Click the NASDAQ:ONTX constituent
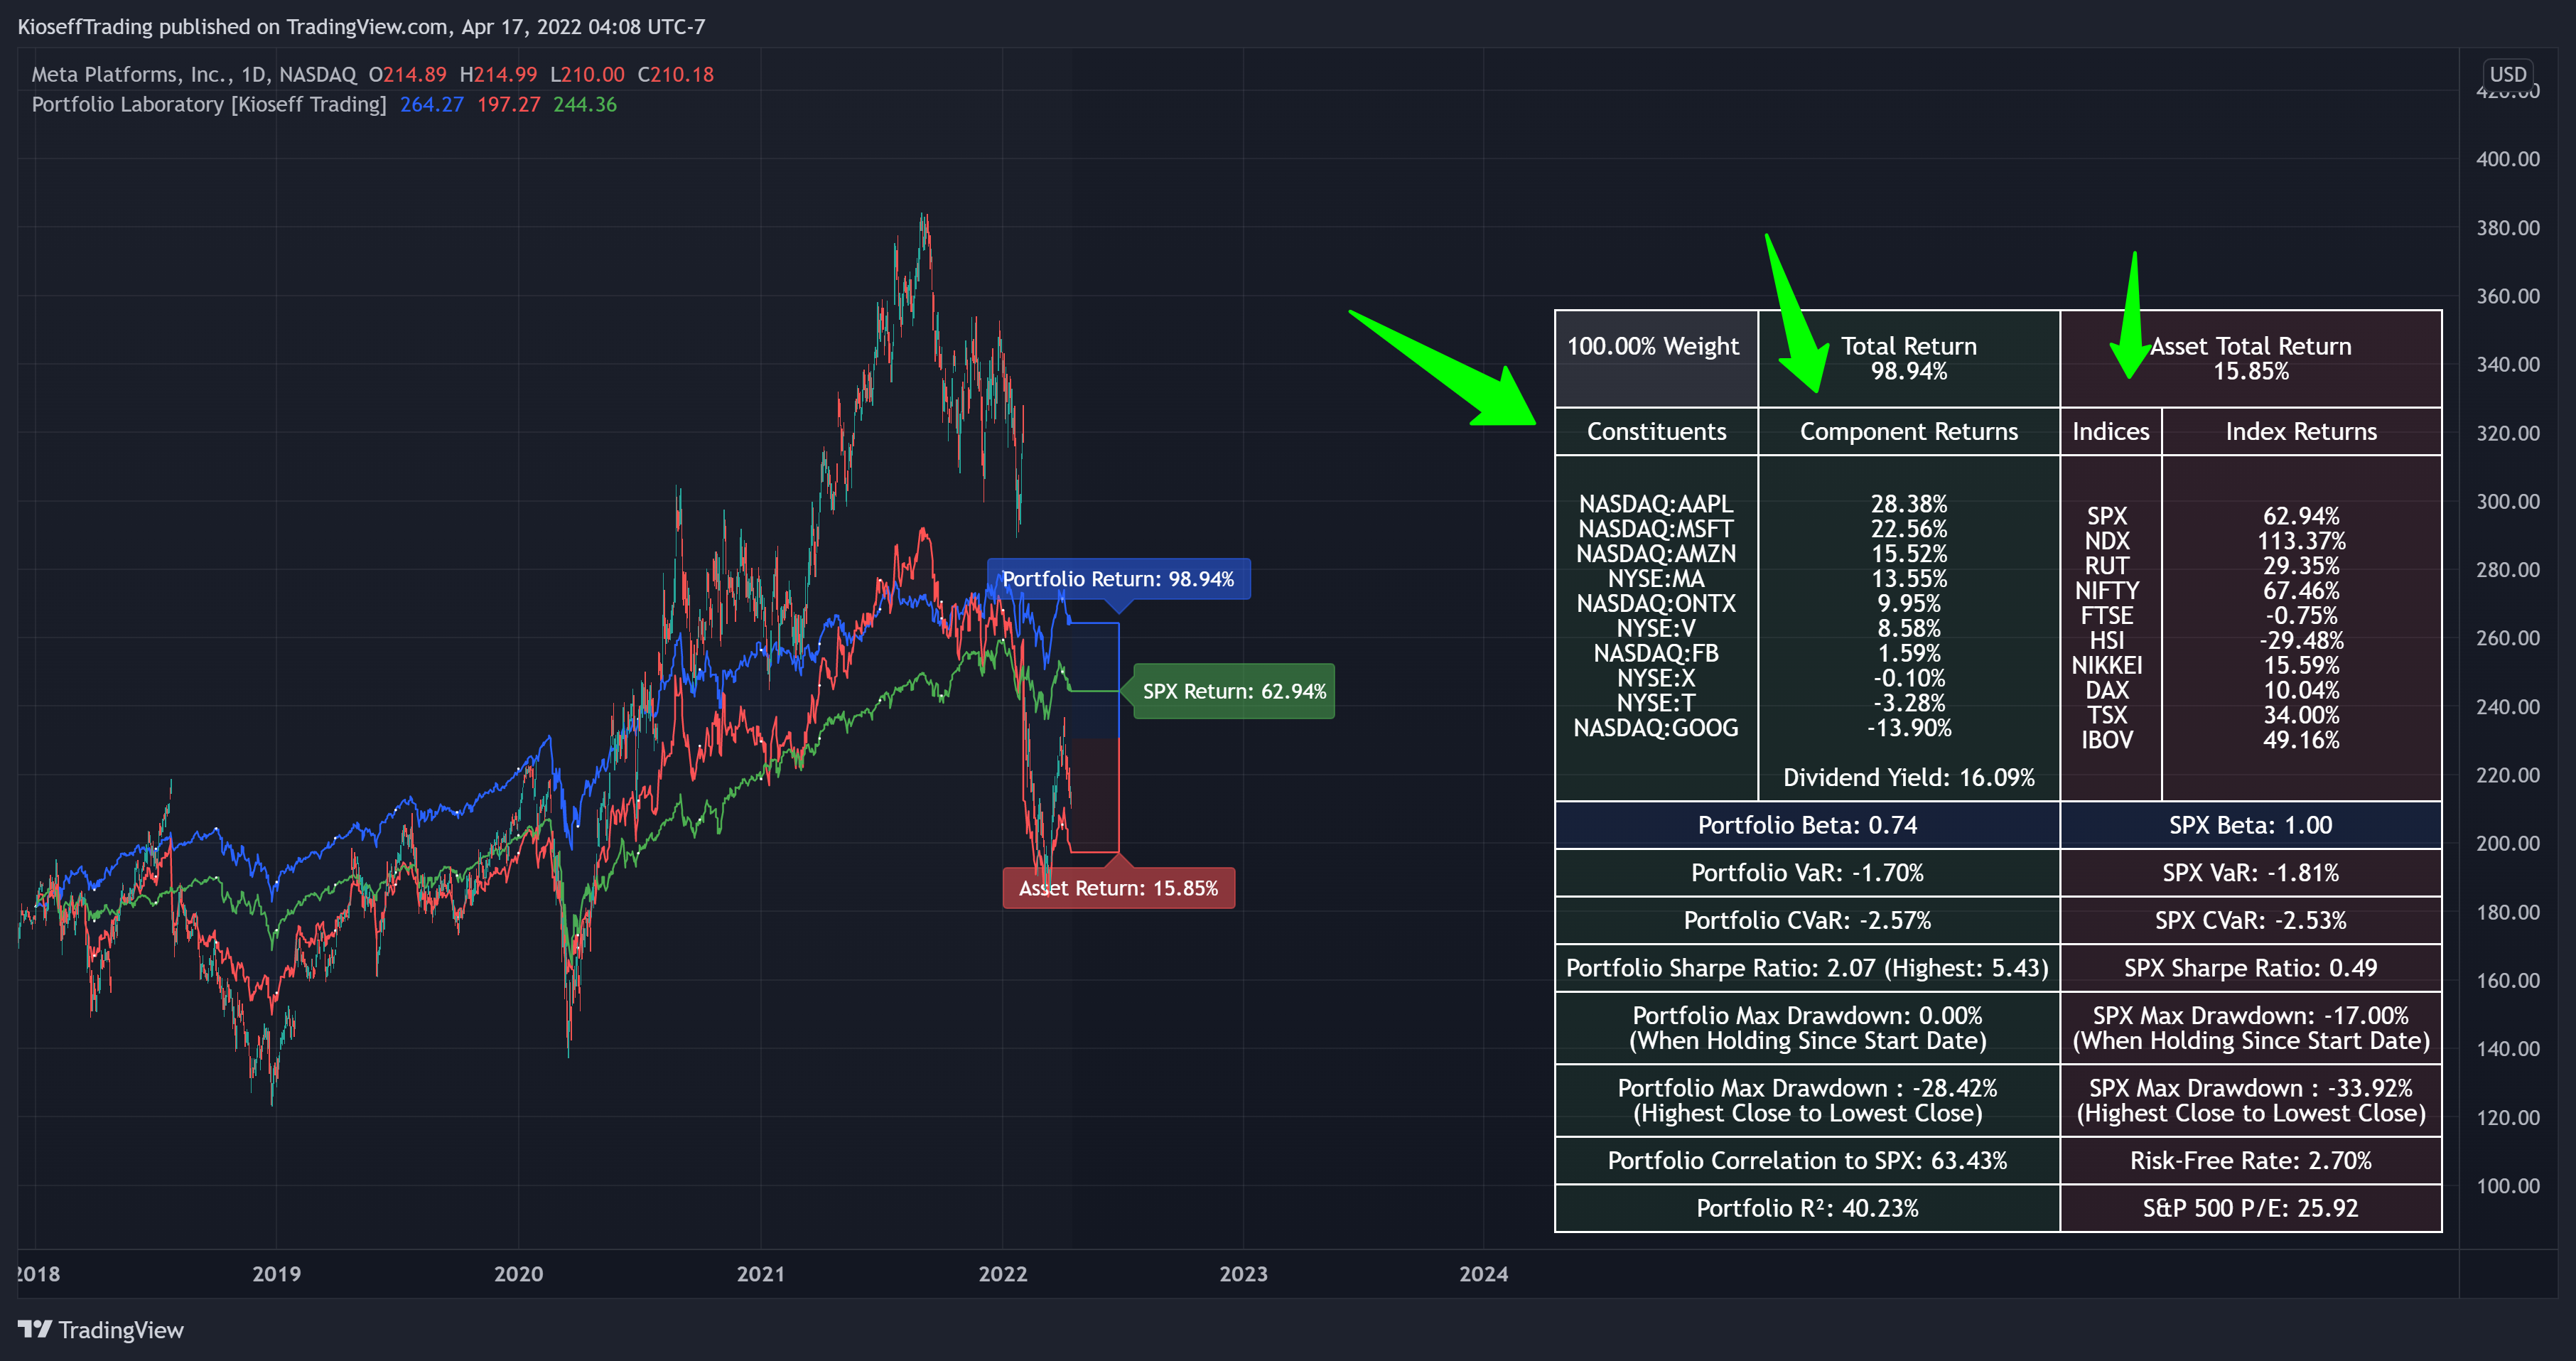 [1656, 604]
